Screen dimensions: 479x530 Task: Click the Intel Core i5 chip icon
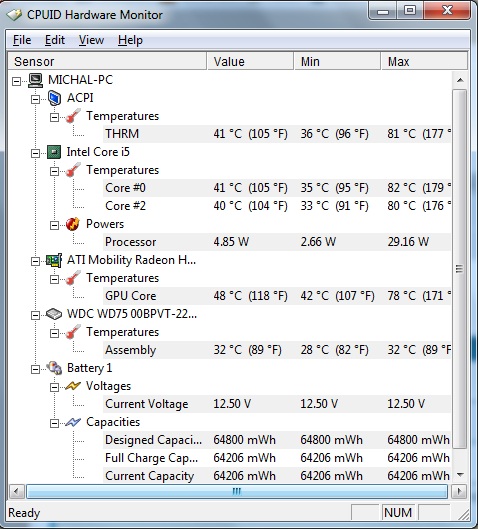(54, 152)
